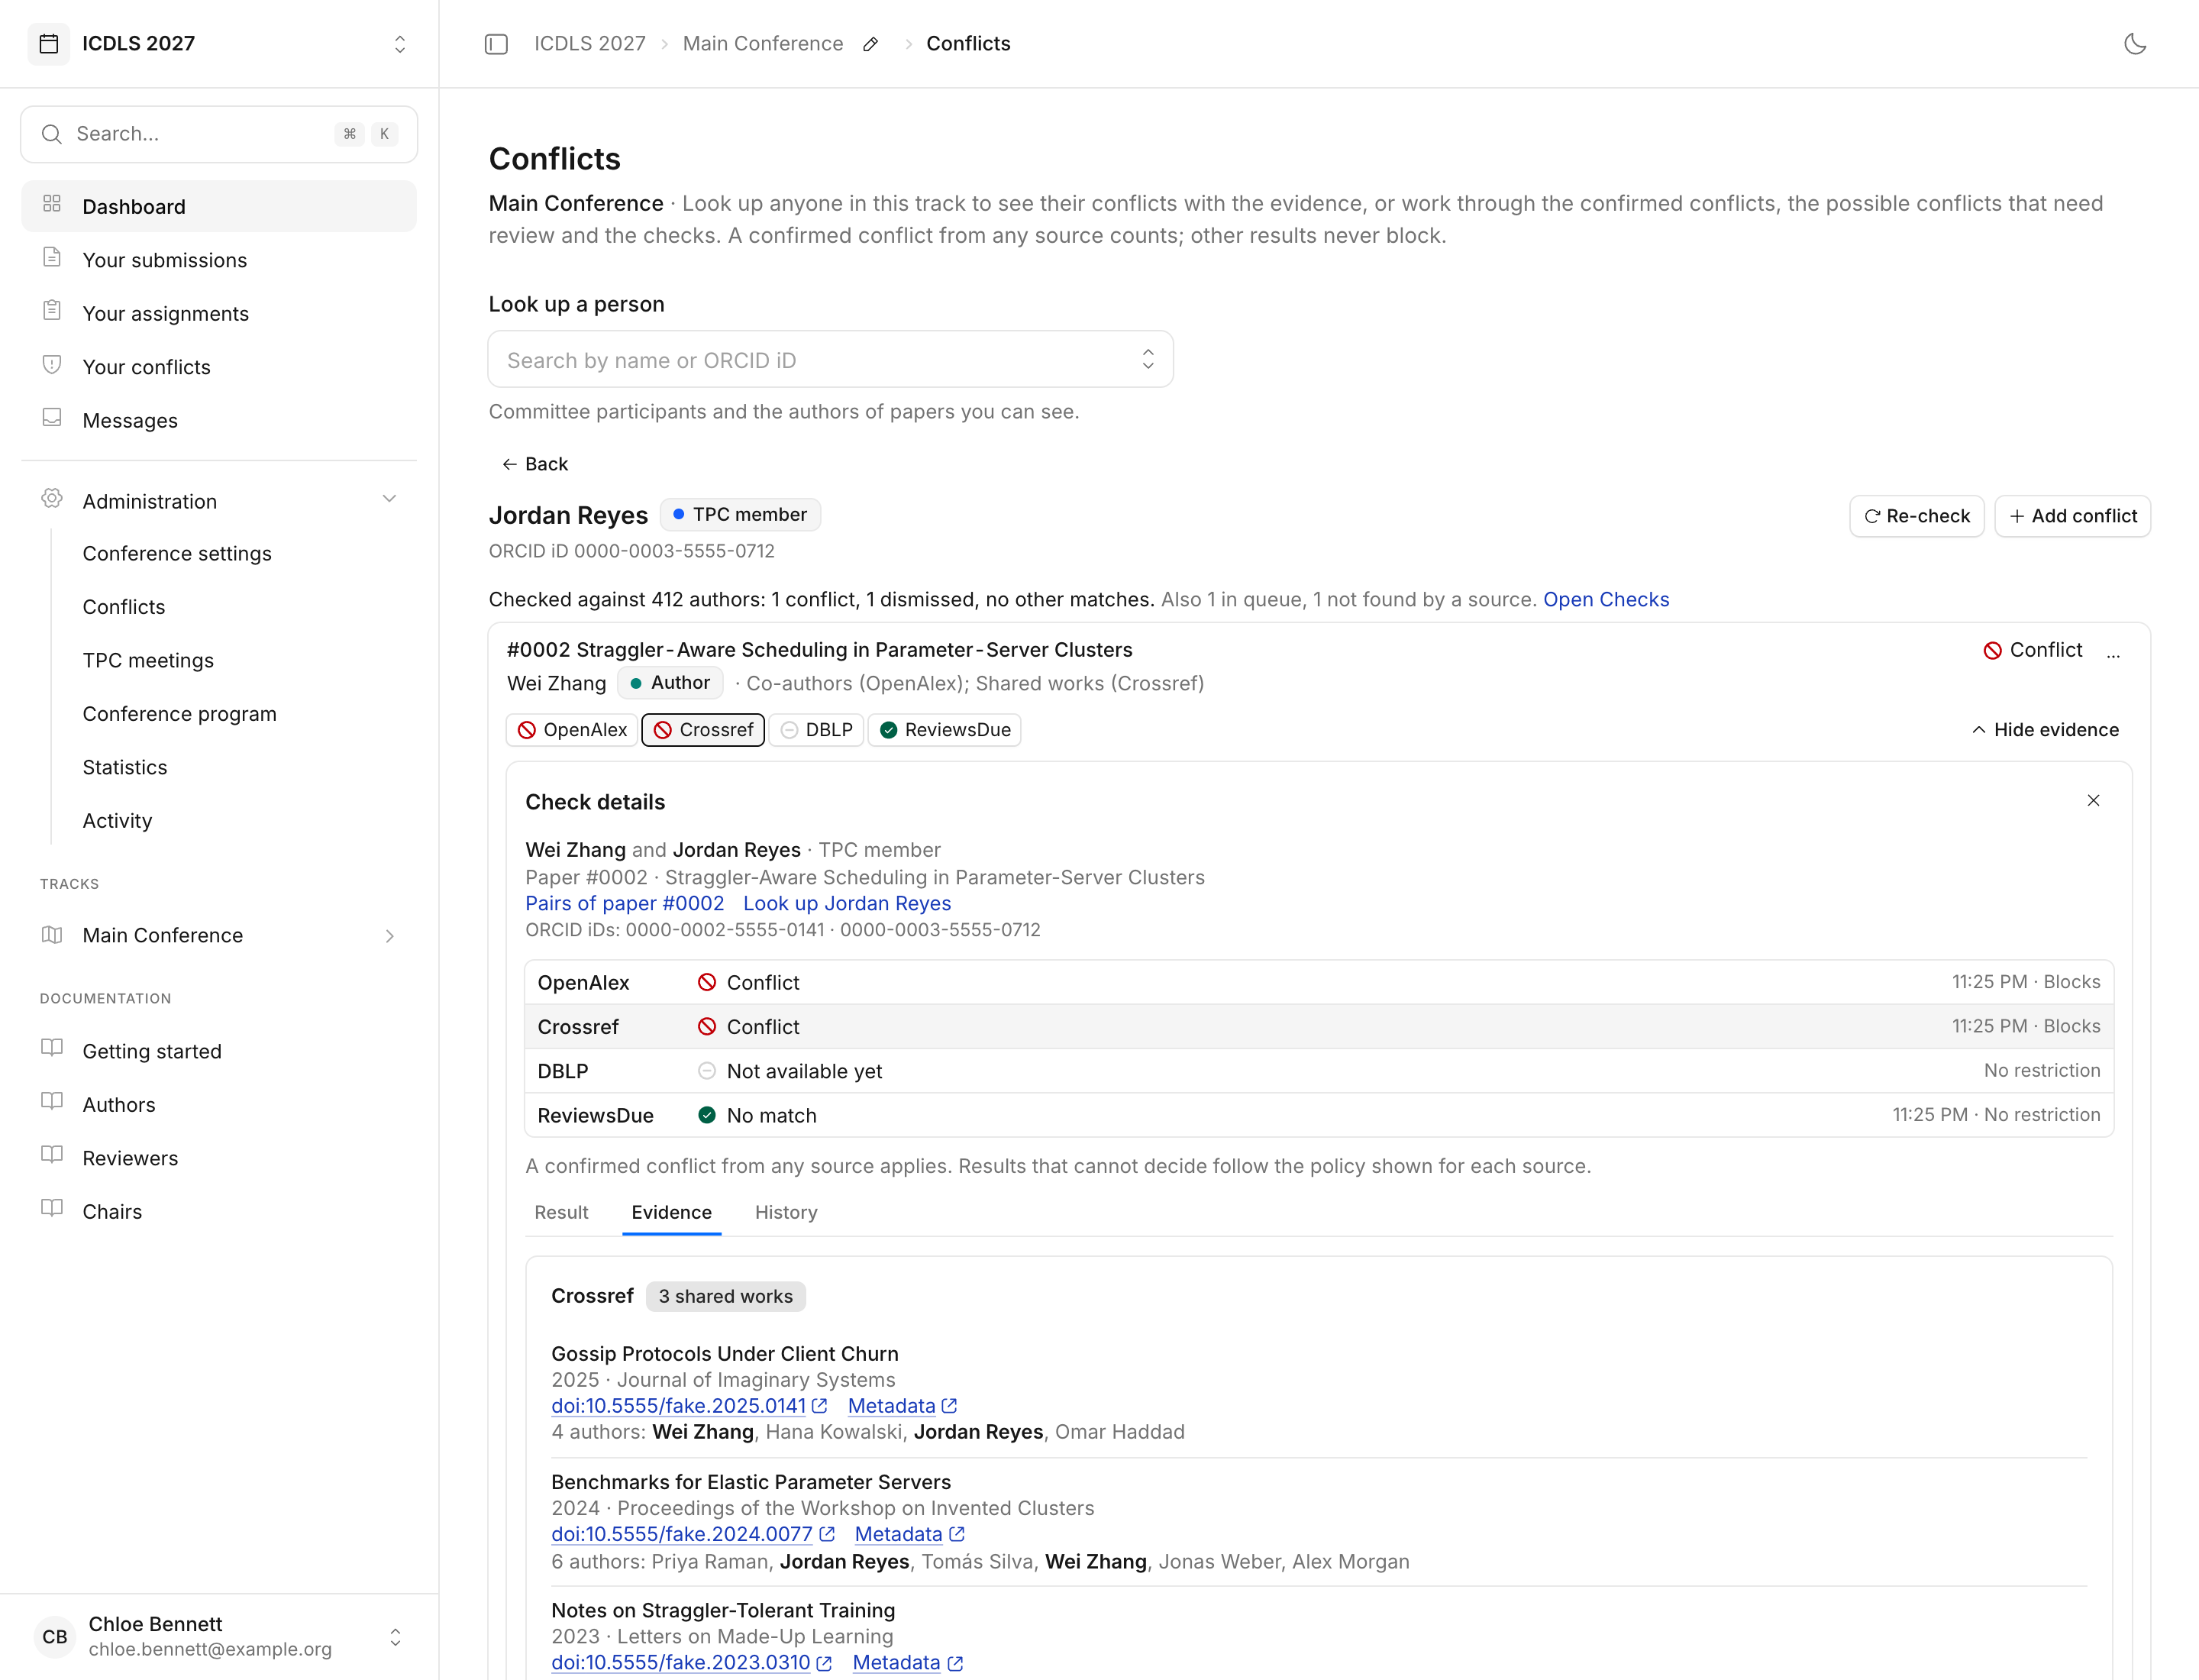
Task: Close the Check details panel
Action: pos(2093,800)
